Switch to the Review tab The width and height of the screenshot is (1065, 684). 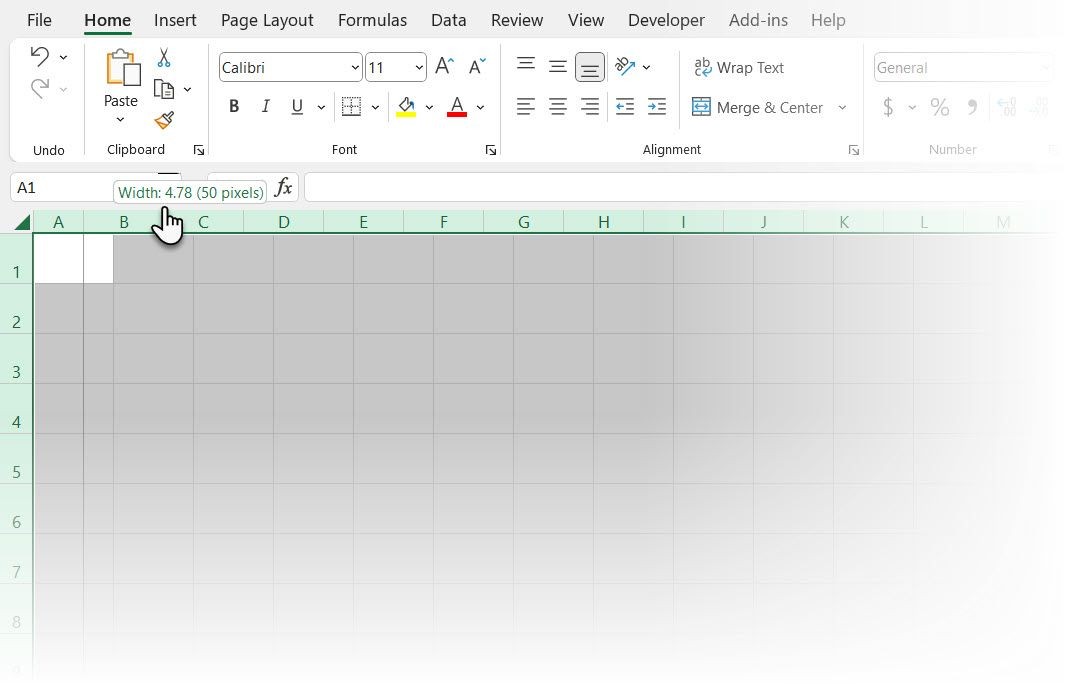click(517, 20)
